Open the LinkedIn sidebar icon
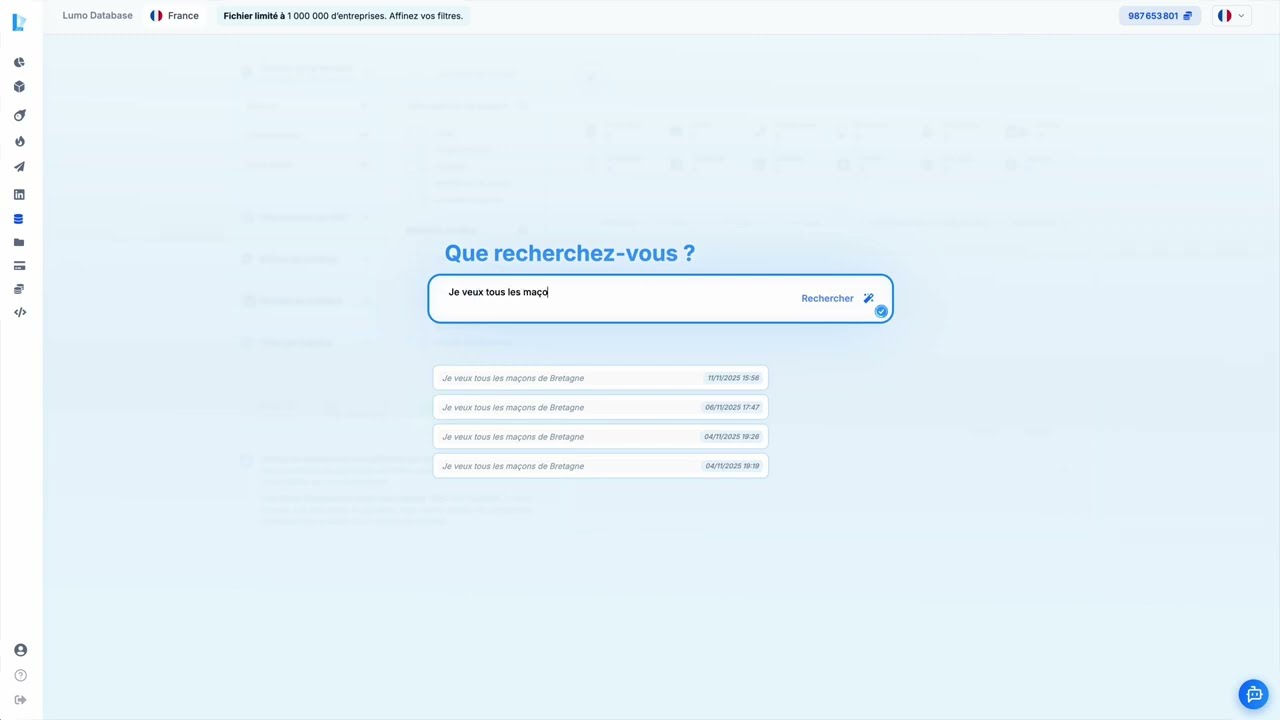 tap(19, 195)
